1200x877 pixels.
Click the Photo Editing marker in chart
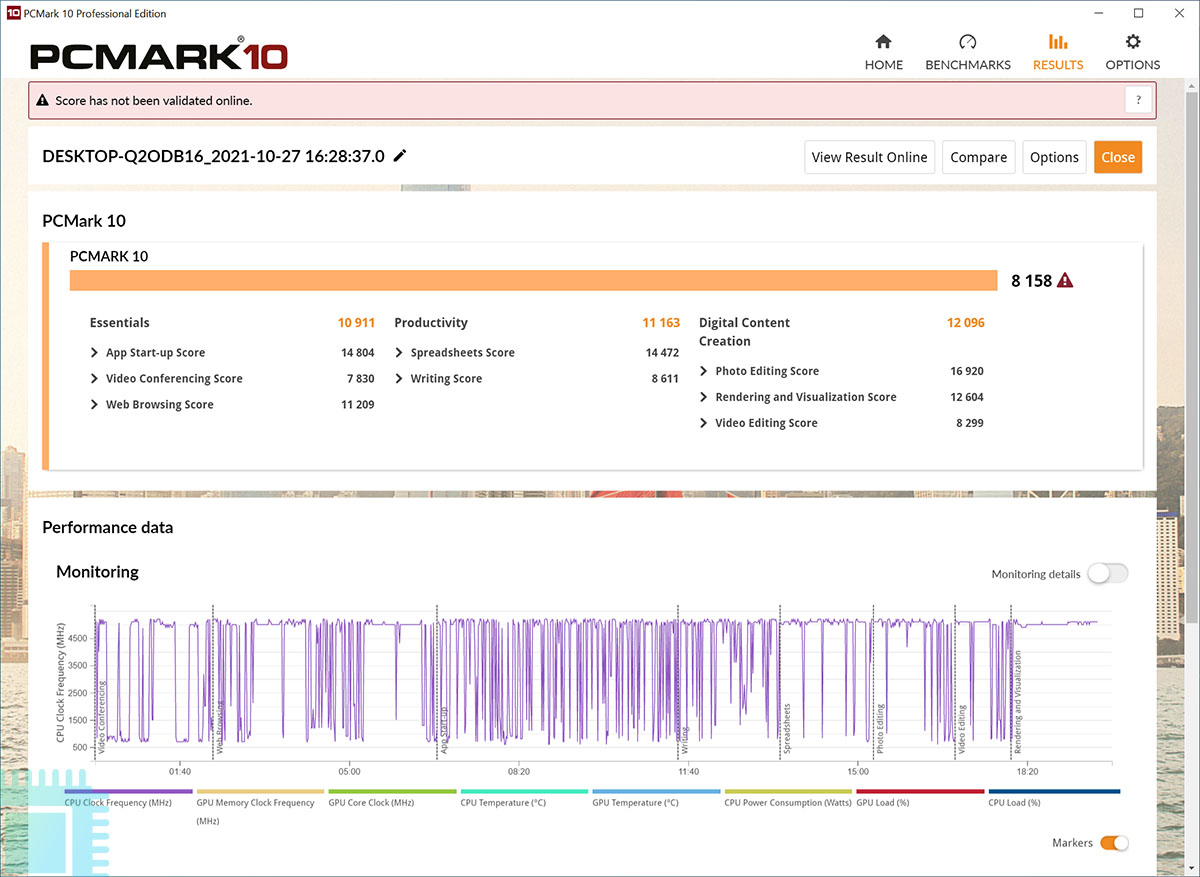(x=880, y=728)
